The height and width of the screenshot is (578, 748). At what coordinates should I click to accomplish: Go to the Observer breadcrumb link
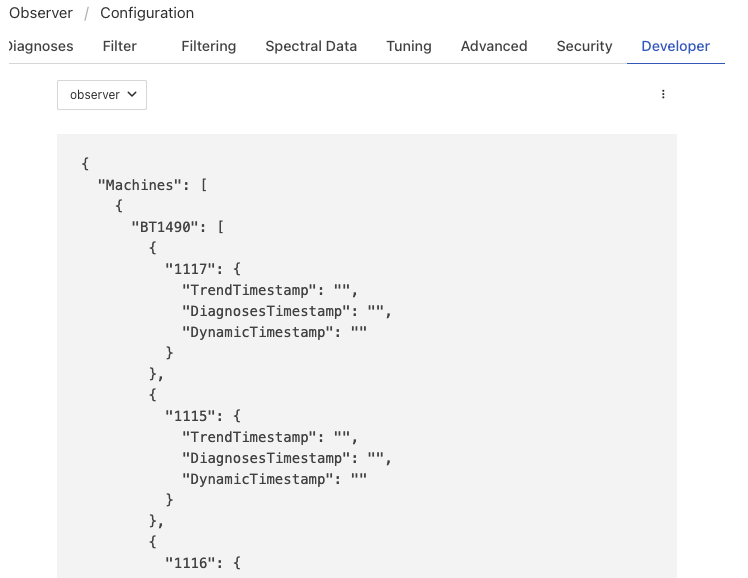pyautogui.click(x=40, y=13)
